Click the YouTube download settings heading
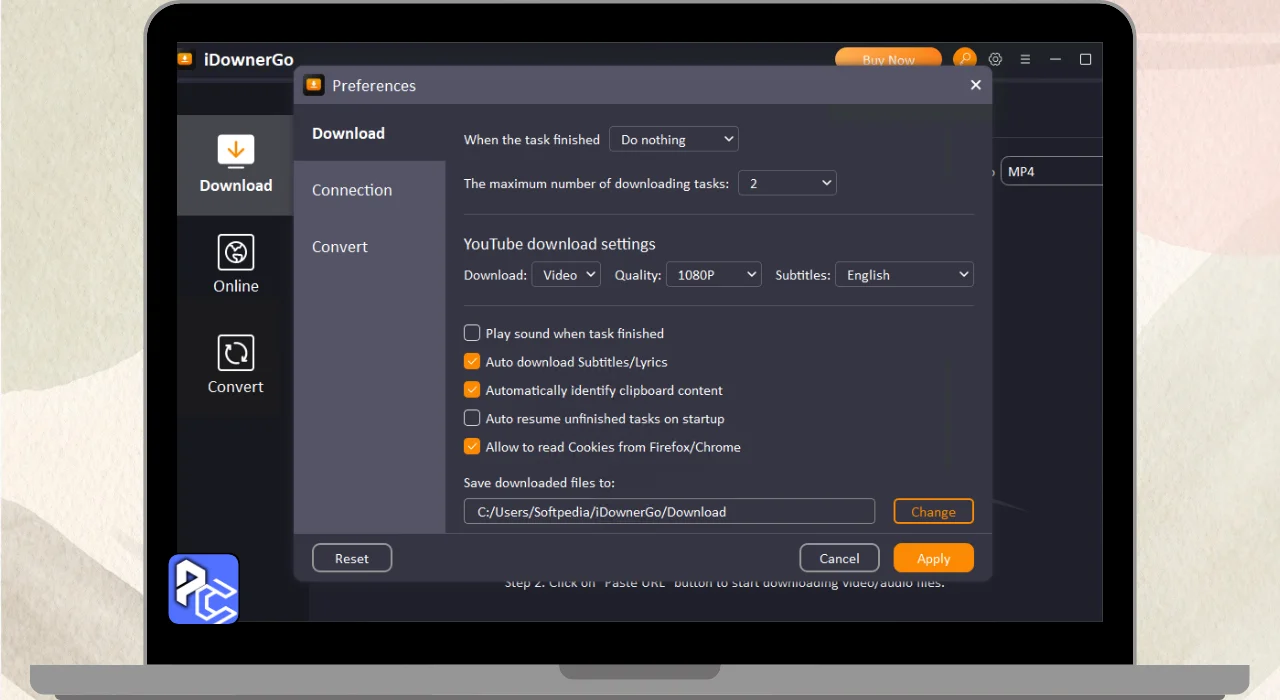The width and height of the screenshot is (1280, 700). (559, 244)
